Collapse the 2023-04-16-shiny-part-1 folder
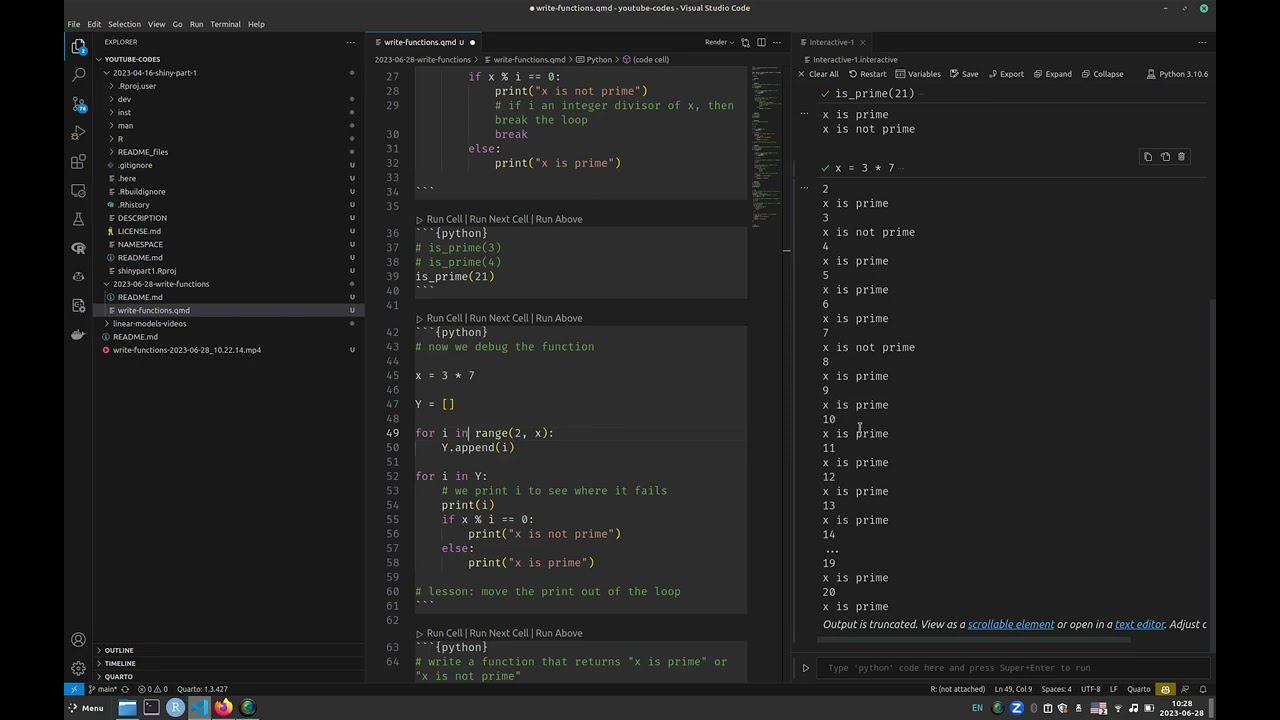1280x720 pixels. 154,73
